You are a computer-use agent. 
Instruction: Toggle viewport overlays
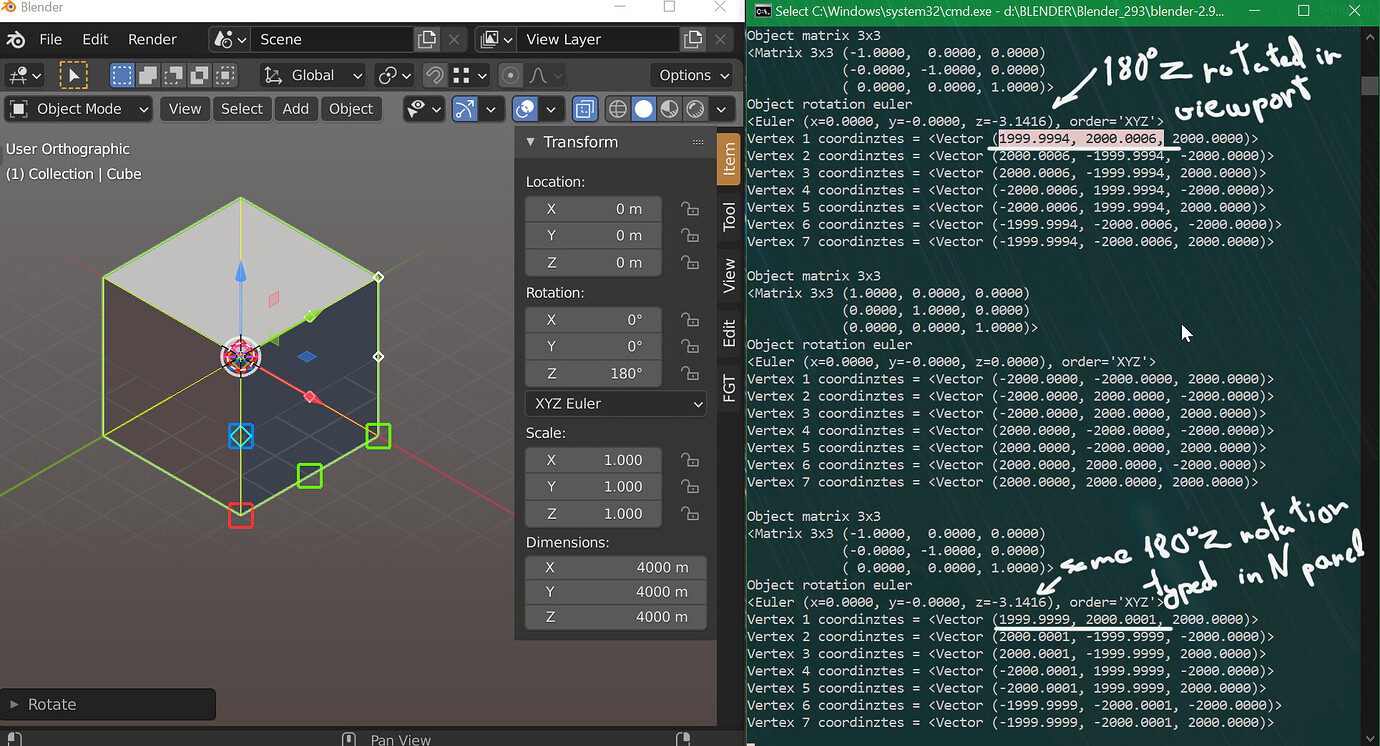525,109
